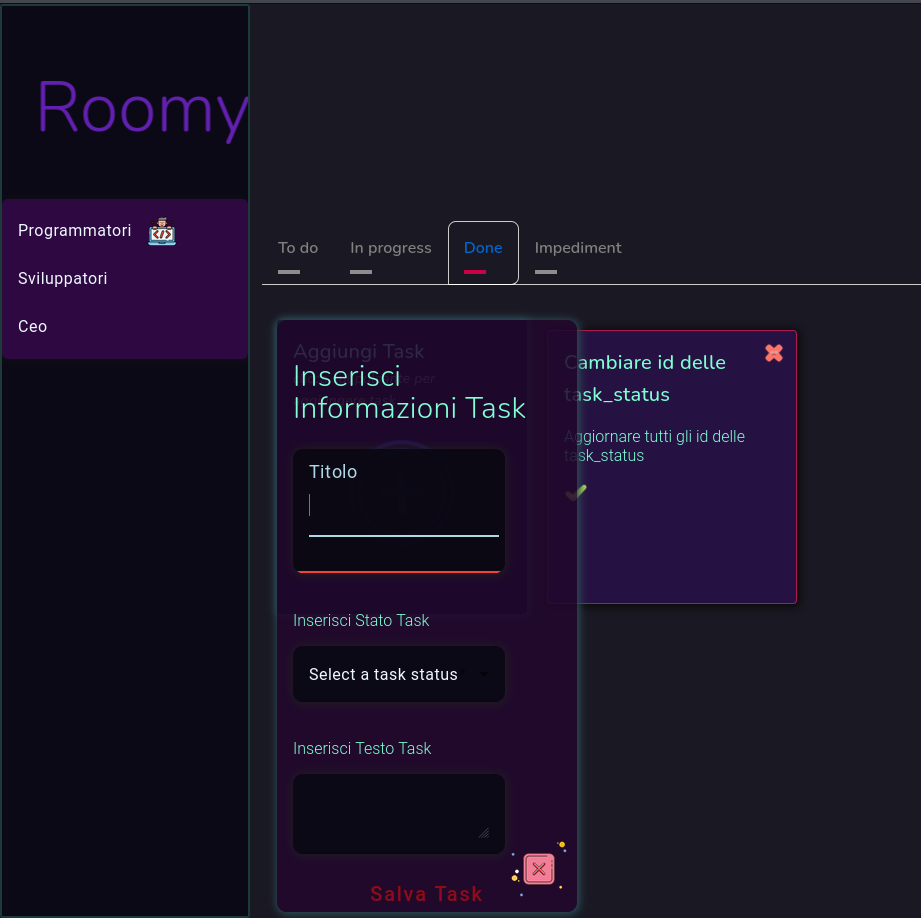Choose 'Programmatori' in the sidebar

pyautogui.click(x=74, y=230)
